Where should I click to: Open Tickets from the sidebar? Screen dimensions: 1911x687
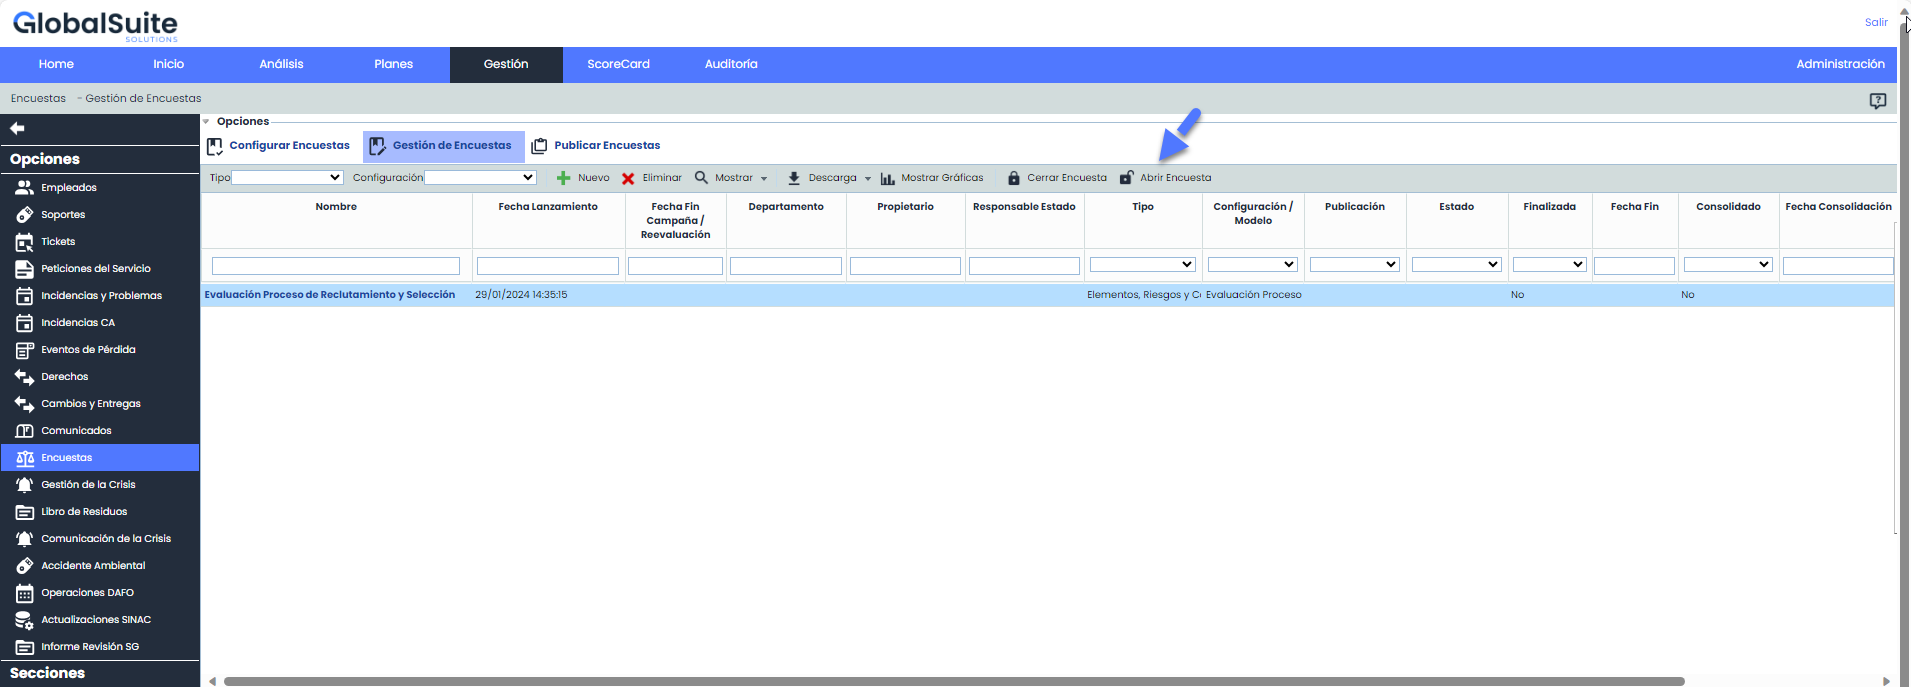58,242
